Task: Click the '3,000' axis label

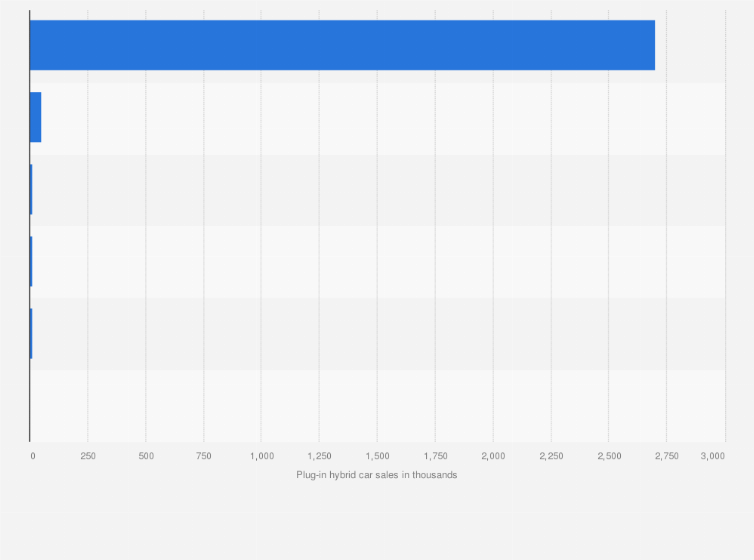Action: pos(713,456)
